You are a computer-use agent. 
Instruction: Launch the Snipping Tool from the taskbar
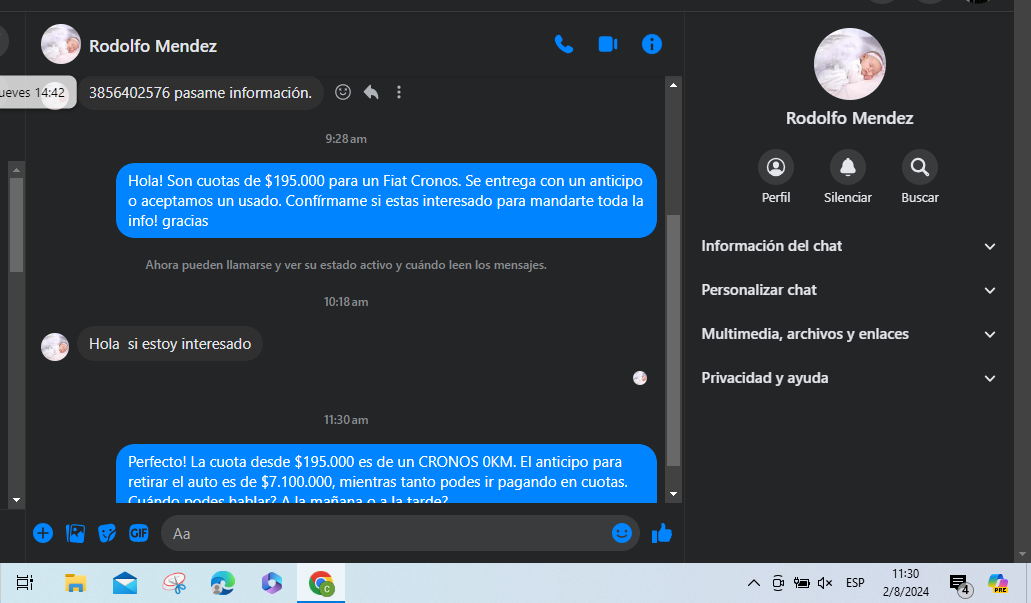coord(174,583)
